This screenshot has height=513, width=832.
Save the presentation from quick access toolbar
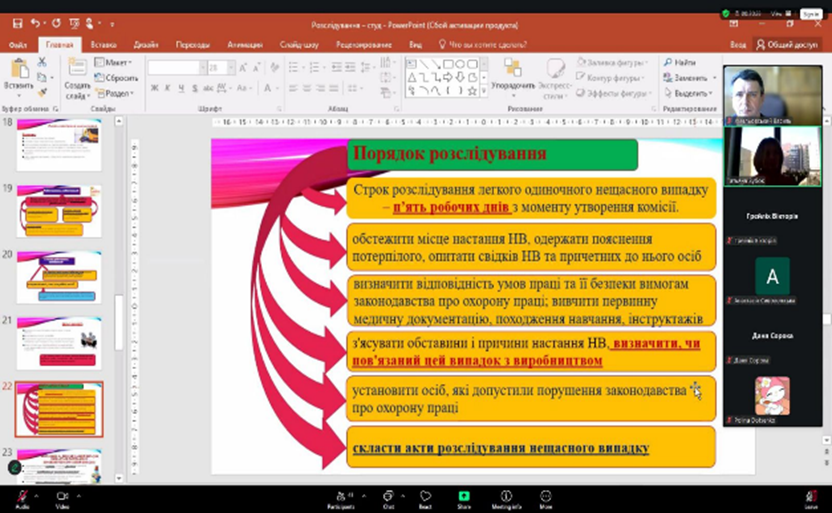pos(18,23)
